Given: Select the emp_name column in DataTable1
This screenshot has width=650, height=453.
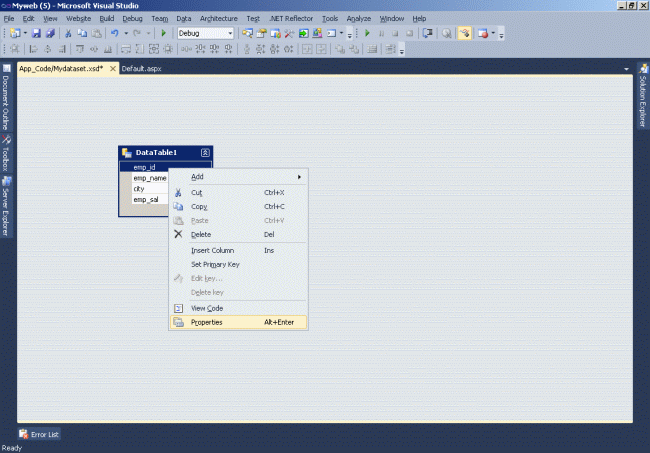Looking at the screenshot, I should (x=149, y=178).
